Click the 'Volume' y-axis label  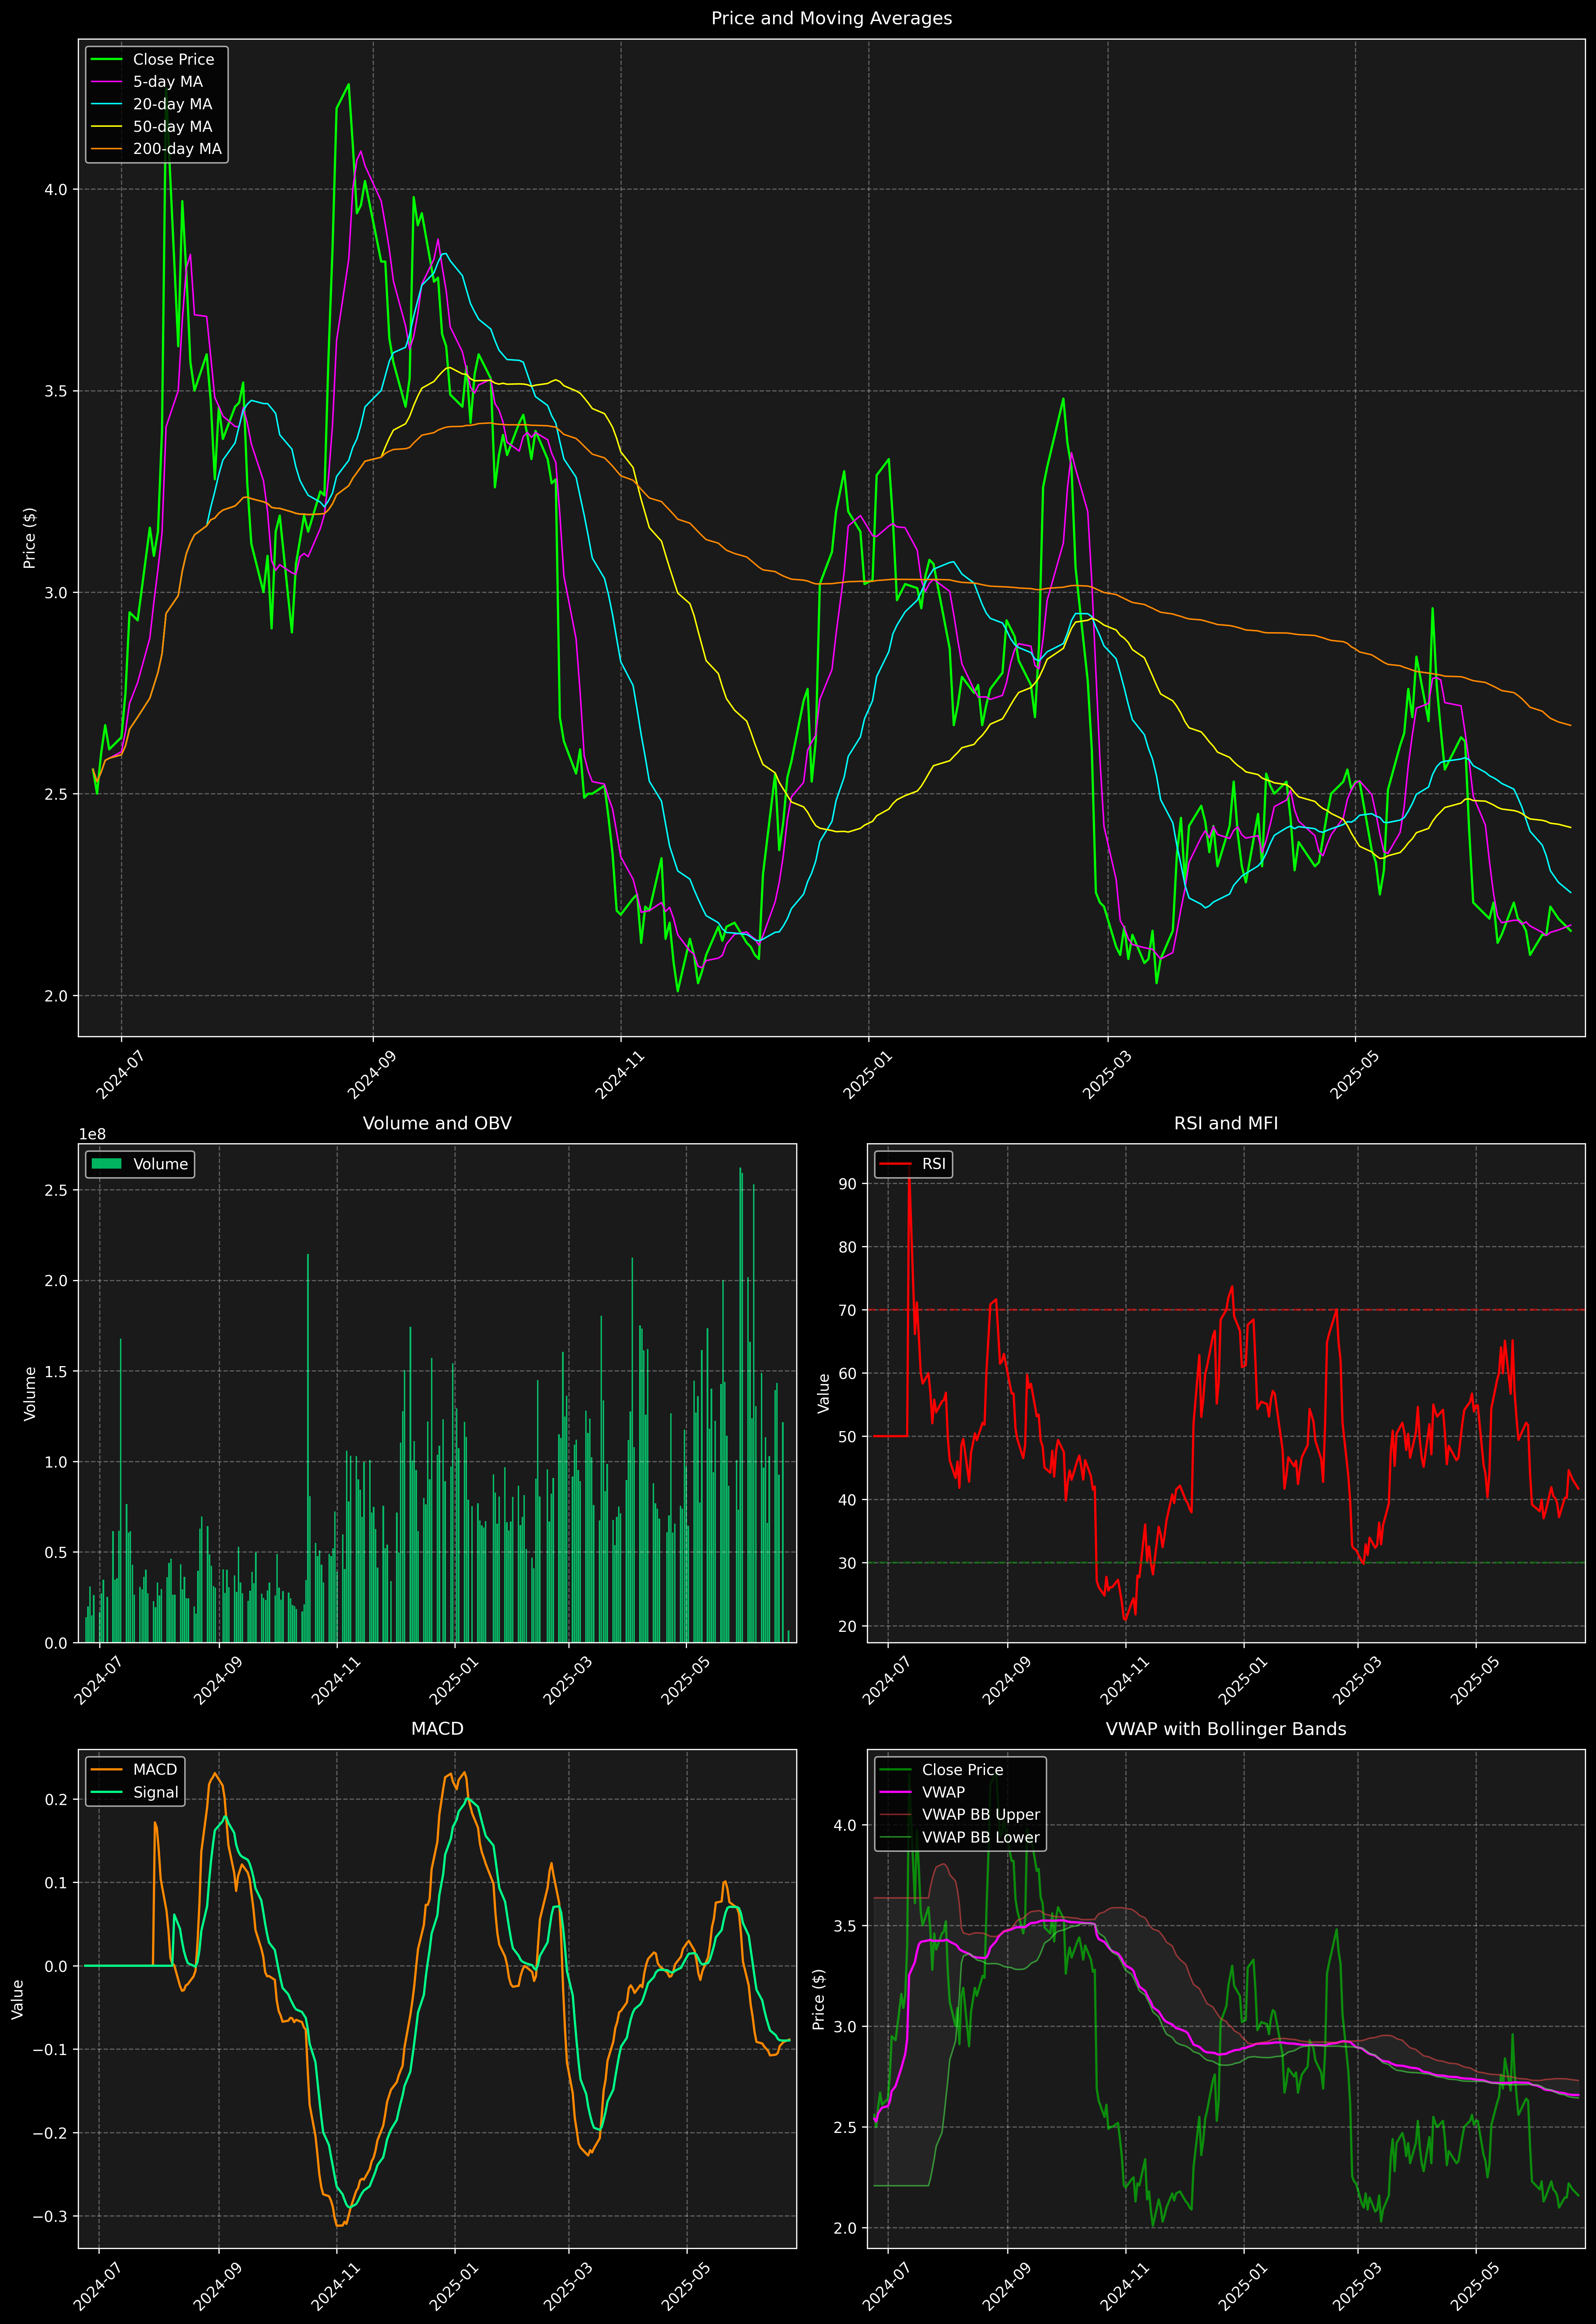[30, 1393]
